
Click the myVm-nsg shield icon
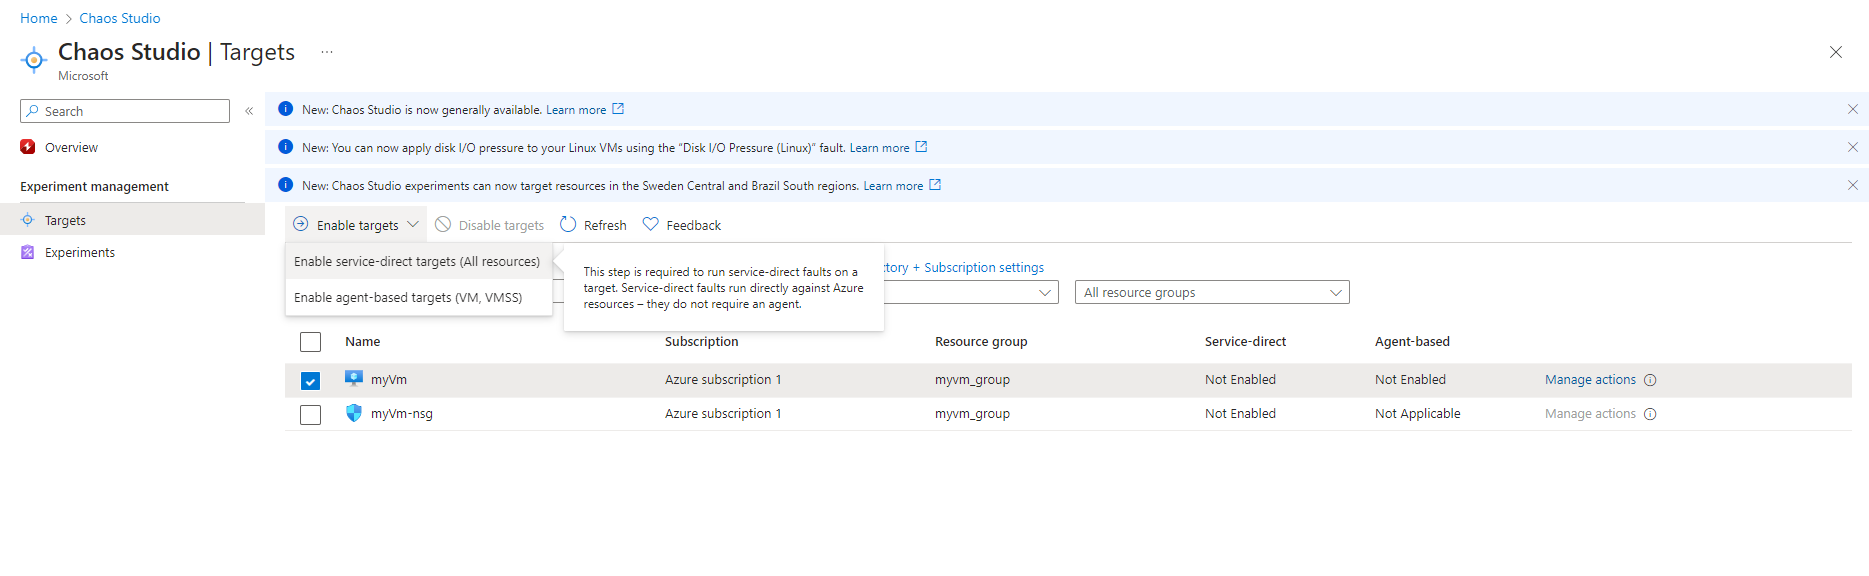point(354,413)
